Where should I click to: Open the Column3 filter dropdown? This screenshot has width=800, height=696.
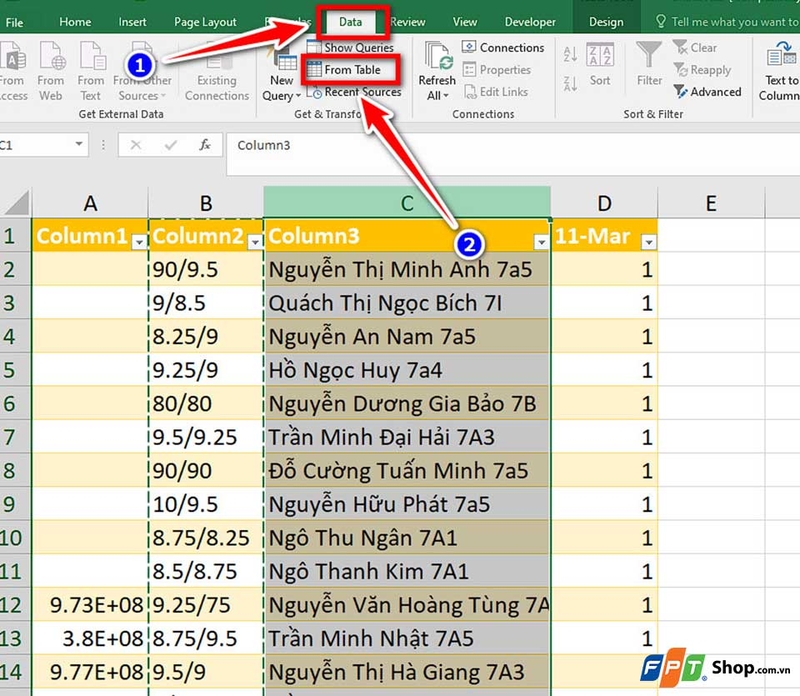540,242
